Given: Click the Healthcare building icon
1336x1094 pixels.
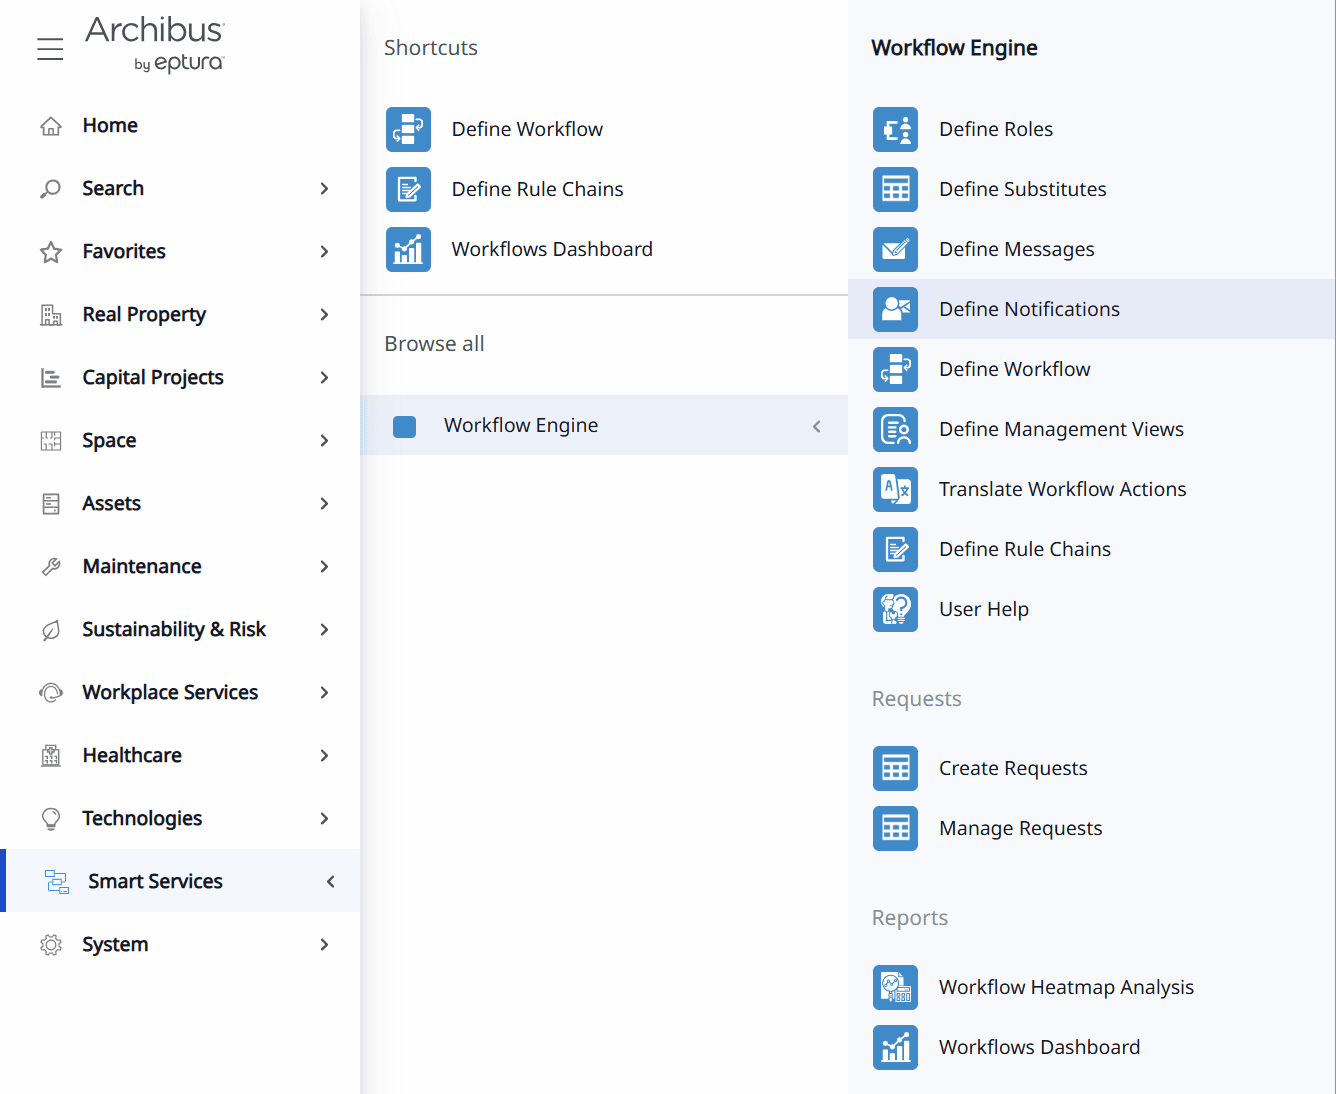Looking at the screenshot, I should [51, 756].
